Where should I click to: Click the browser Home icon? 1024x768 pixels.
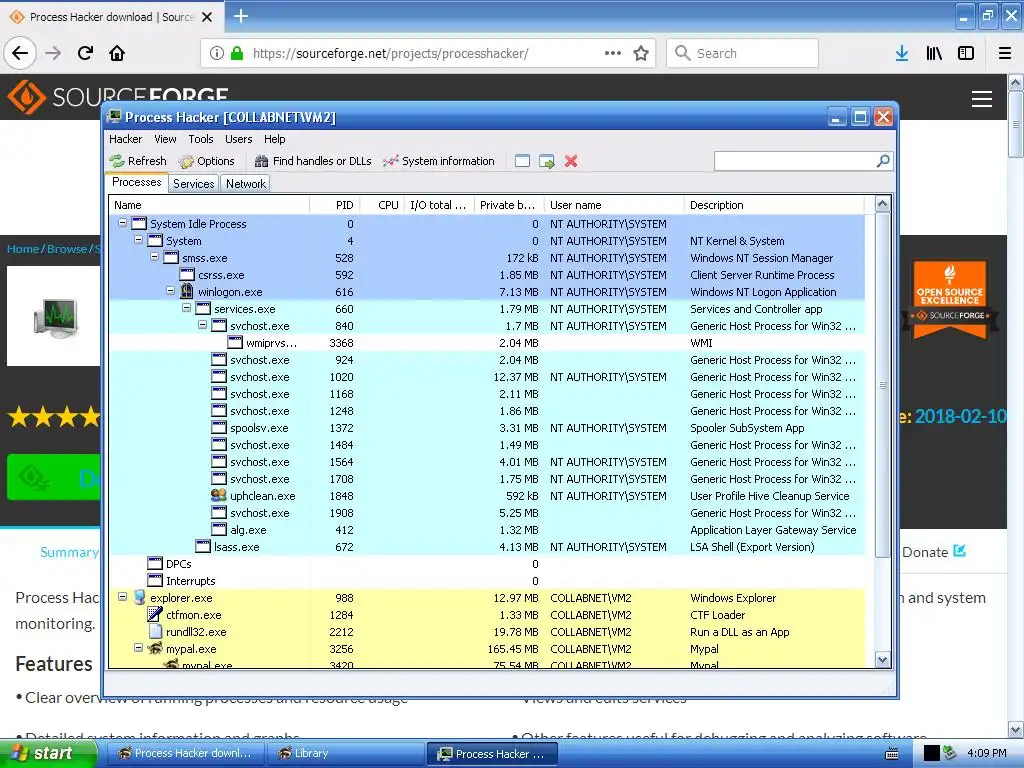tap(117, 53)
